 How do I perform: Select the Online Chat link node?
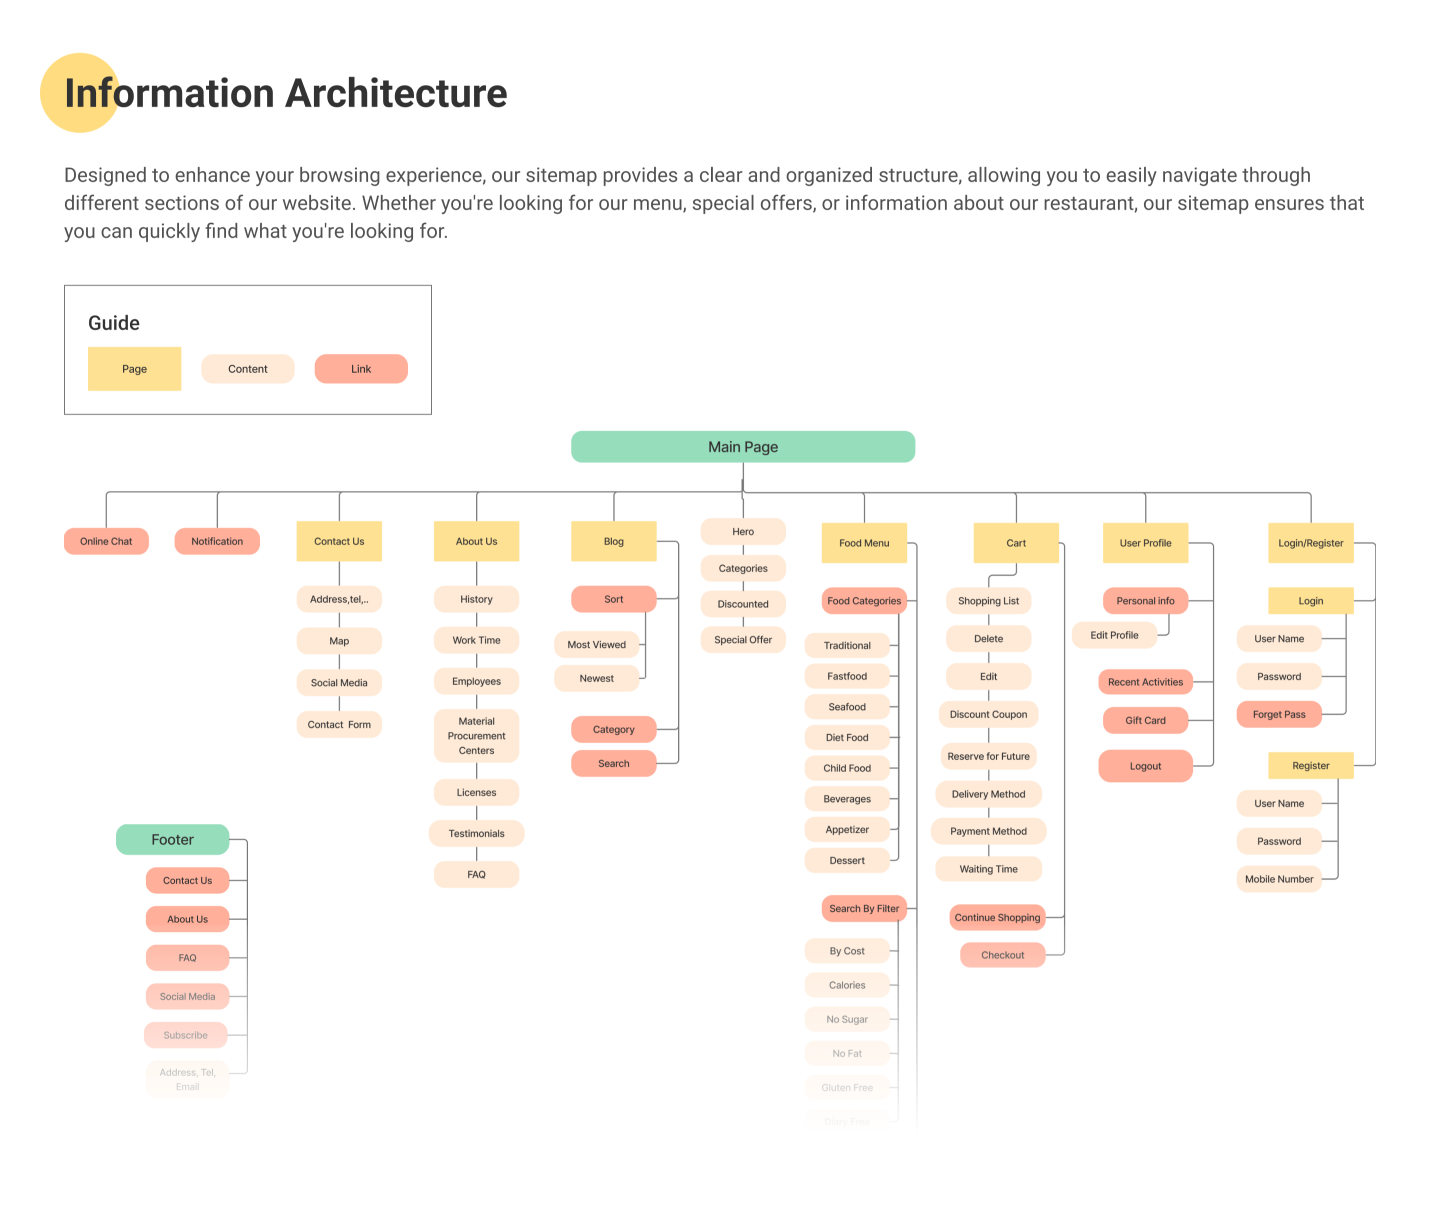coord(106,541)
